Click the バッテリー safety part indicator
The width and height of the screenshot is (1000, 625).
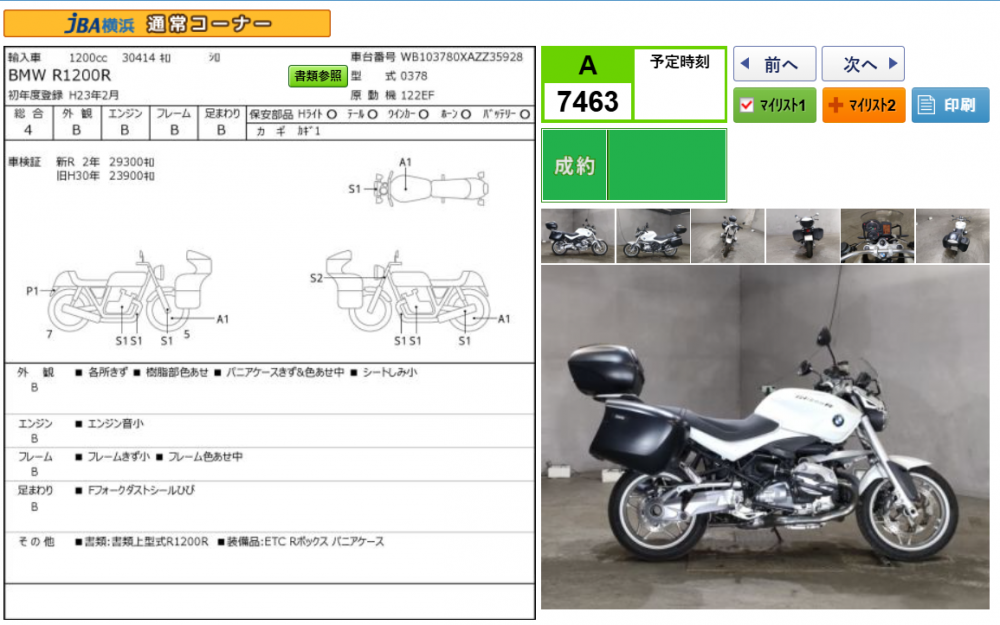pyautogui.click(x=506, y=114)
